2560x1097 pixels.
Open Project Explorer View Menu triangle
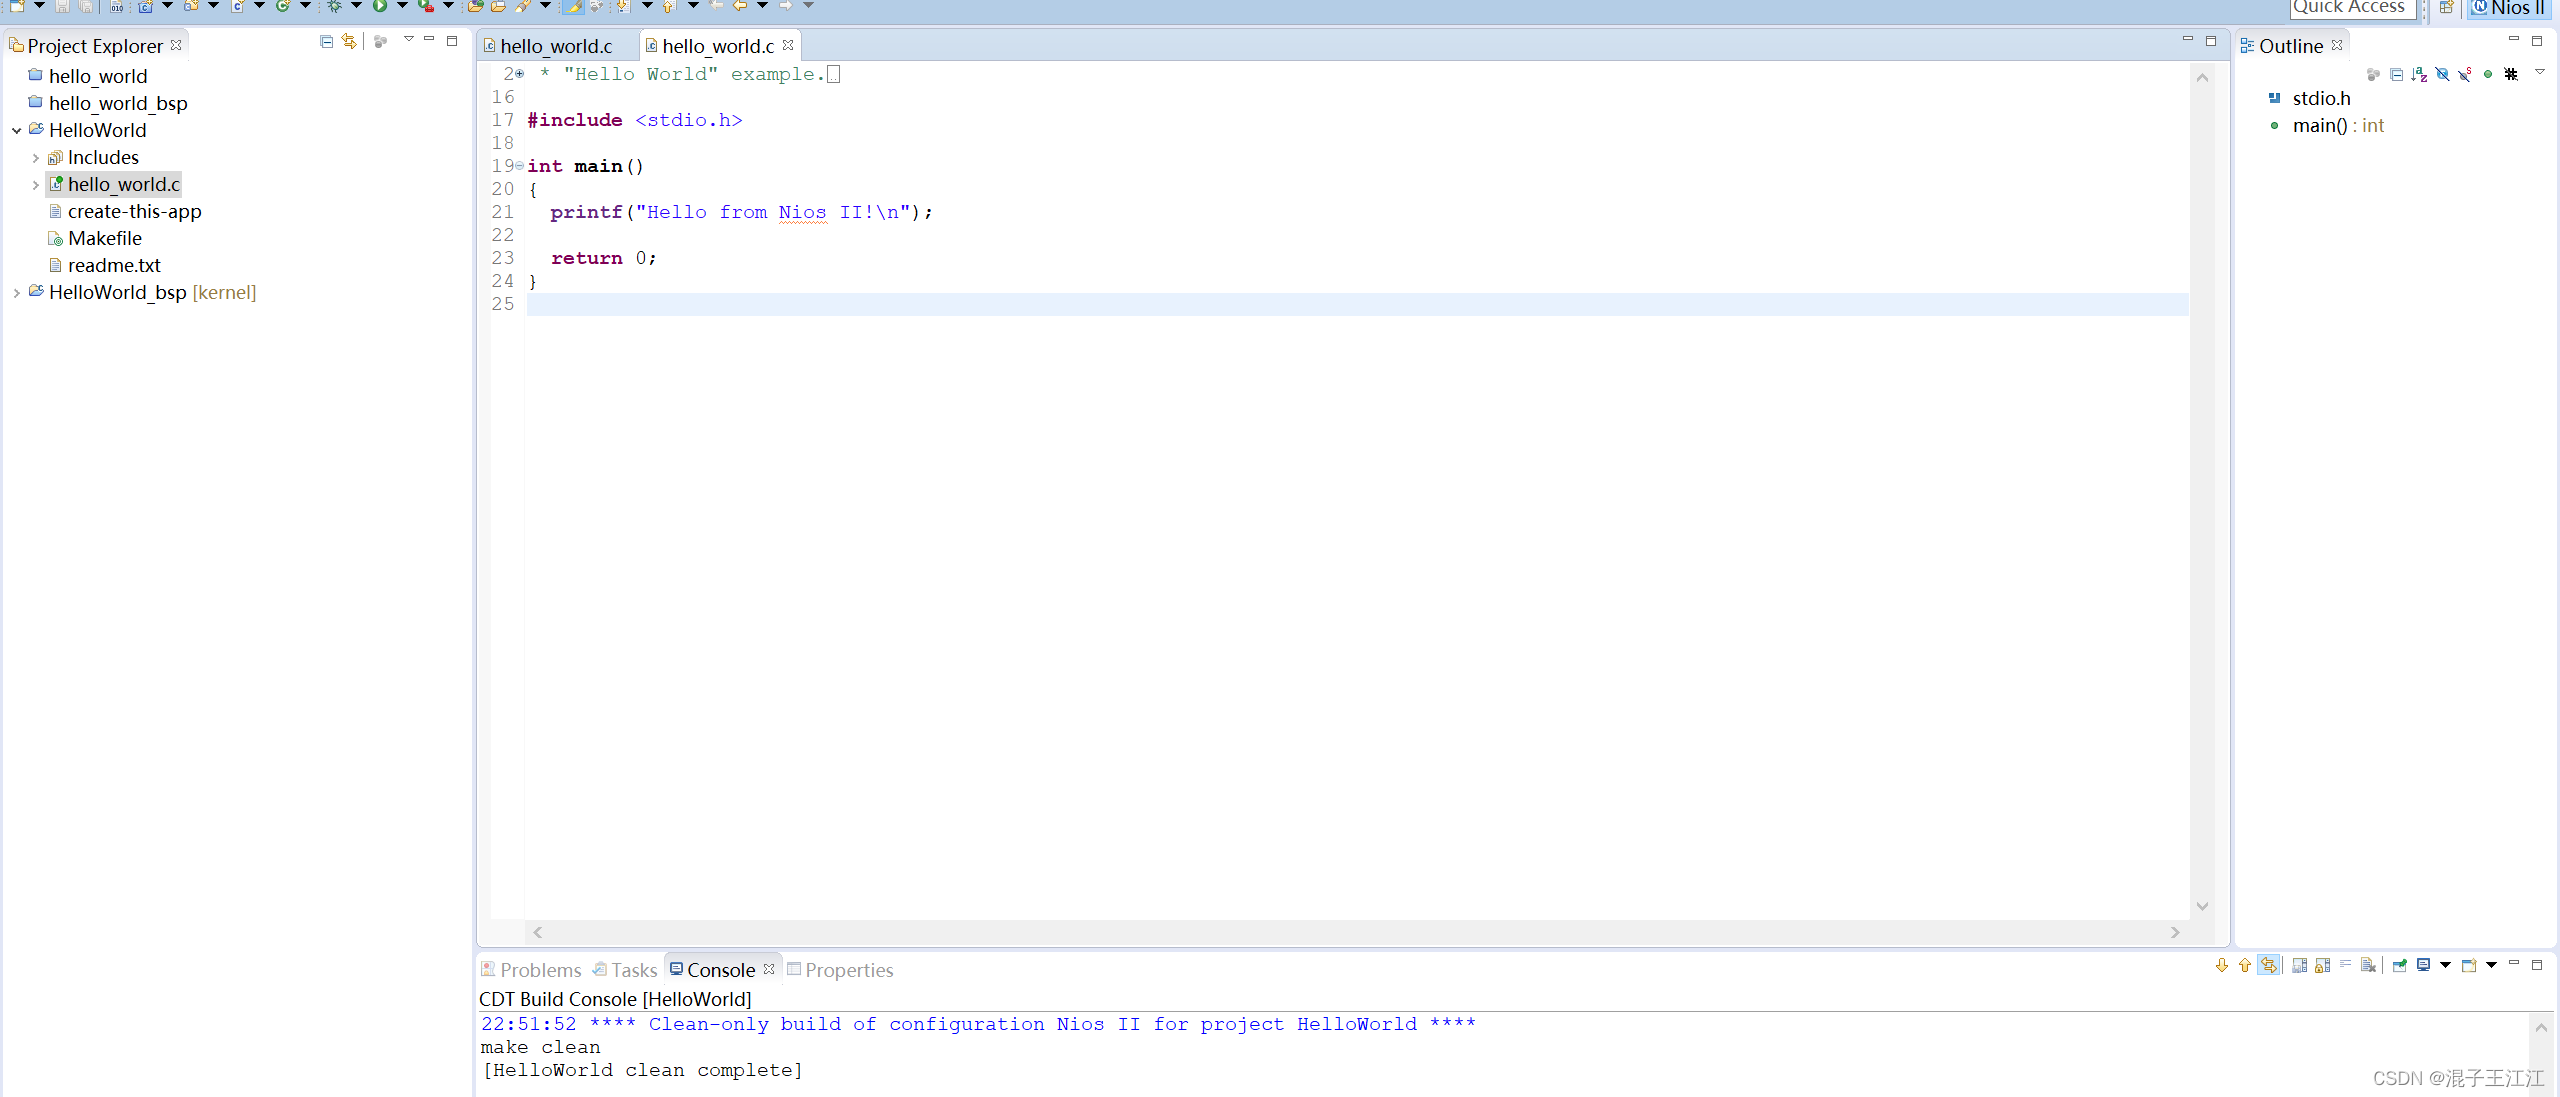tap(408, 39)
